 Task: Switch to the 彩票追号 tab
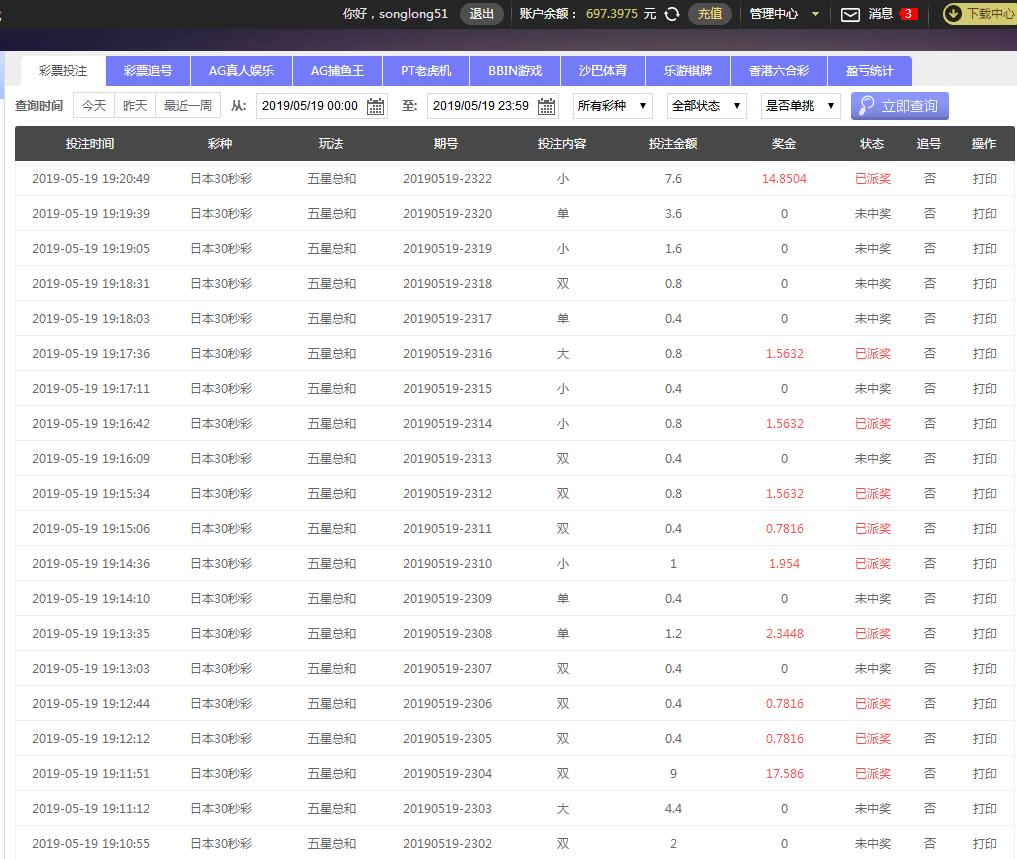tap(148, 71)
